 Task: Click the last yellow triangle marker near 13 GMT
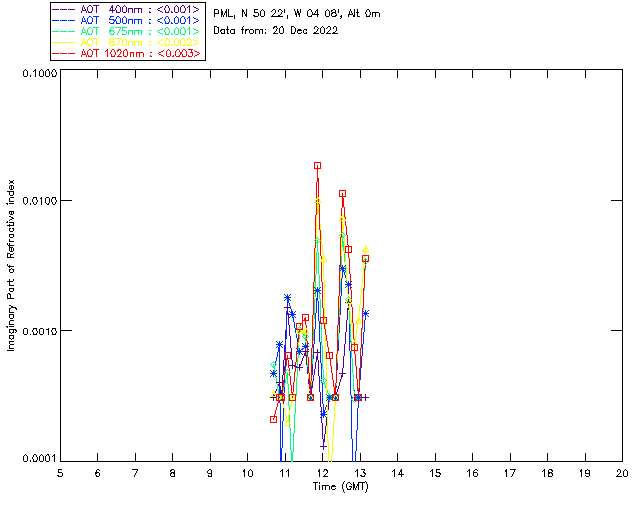coord(366,249)
